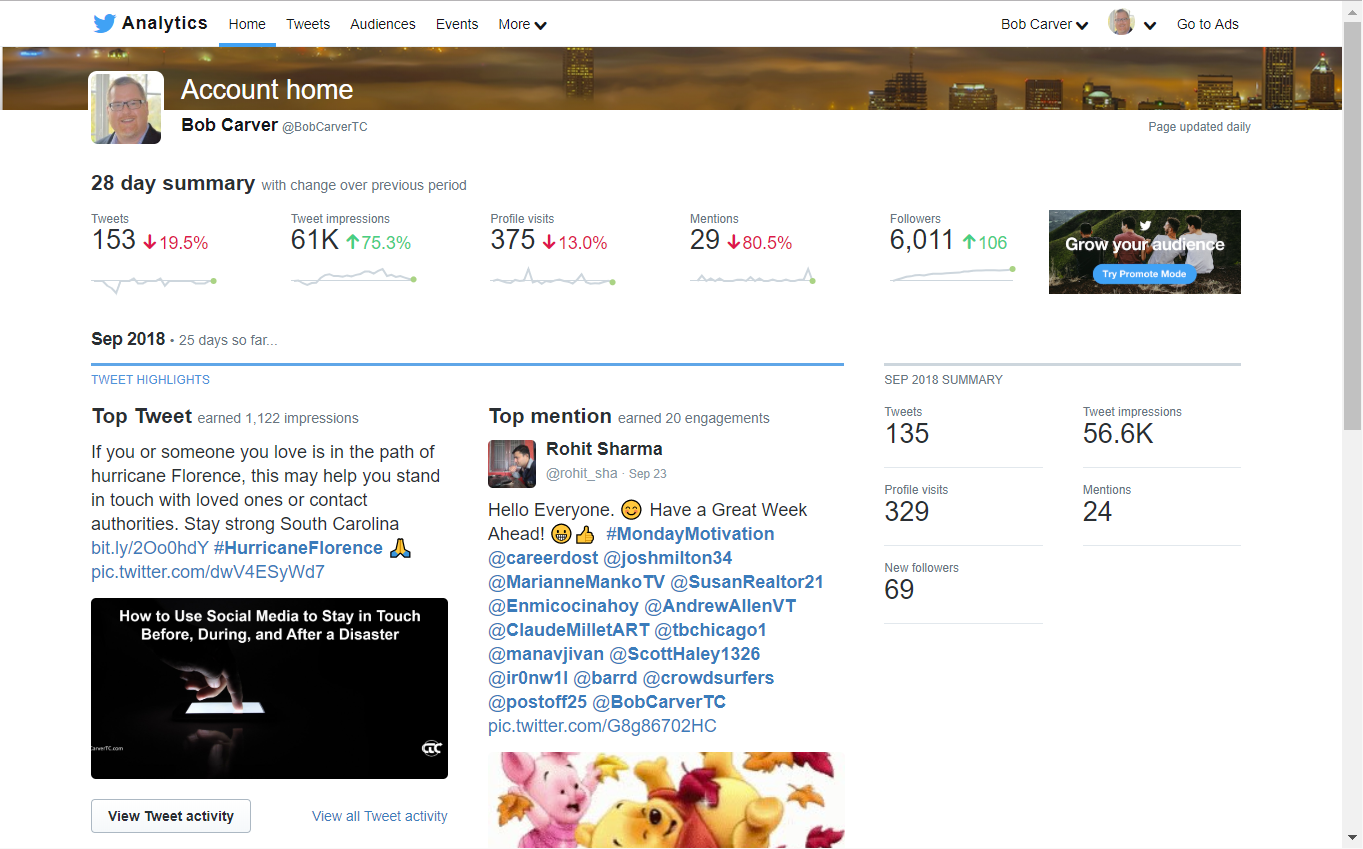
Task: Expand the chevron beside the profile avatar
Action: click(x=1150, y=26)
